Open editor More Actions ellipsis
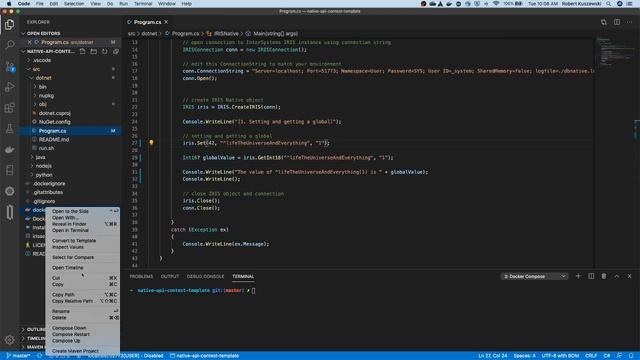640x360 pixels. tap(629, 22)
